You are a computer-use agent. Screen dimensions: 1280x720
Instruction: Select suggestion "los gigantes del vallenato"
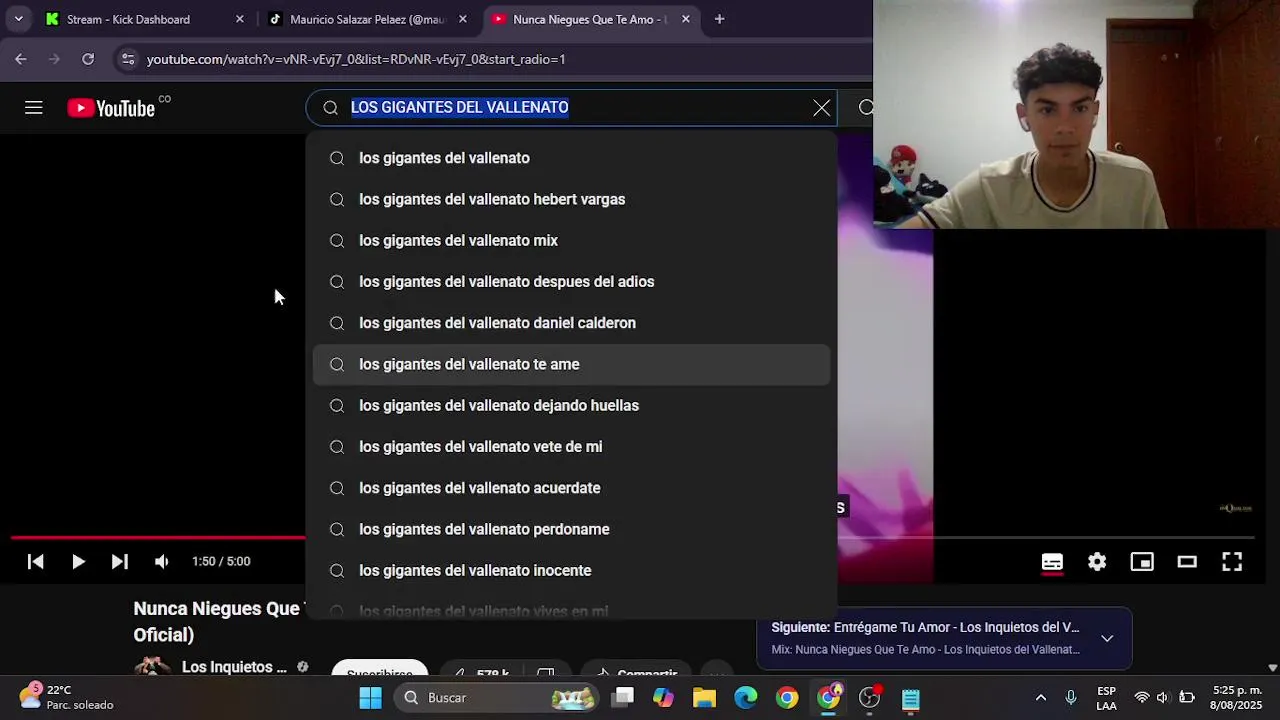[571, 158]
